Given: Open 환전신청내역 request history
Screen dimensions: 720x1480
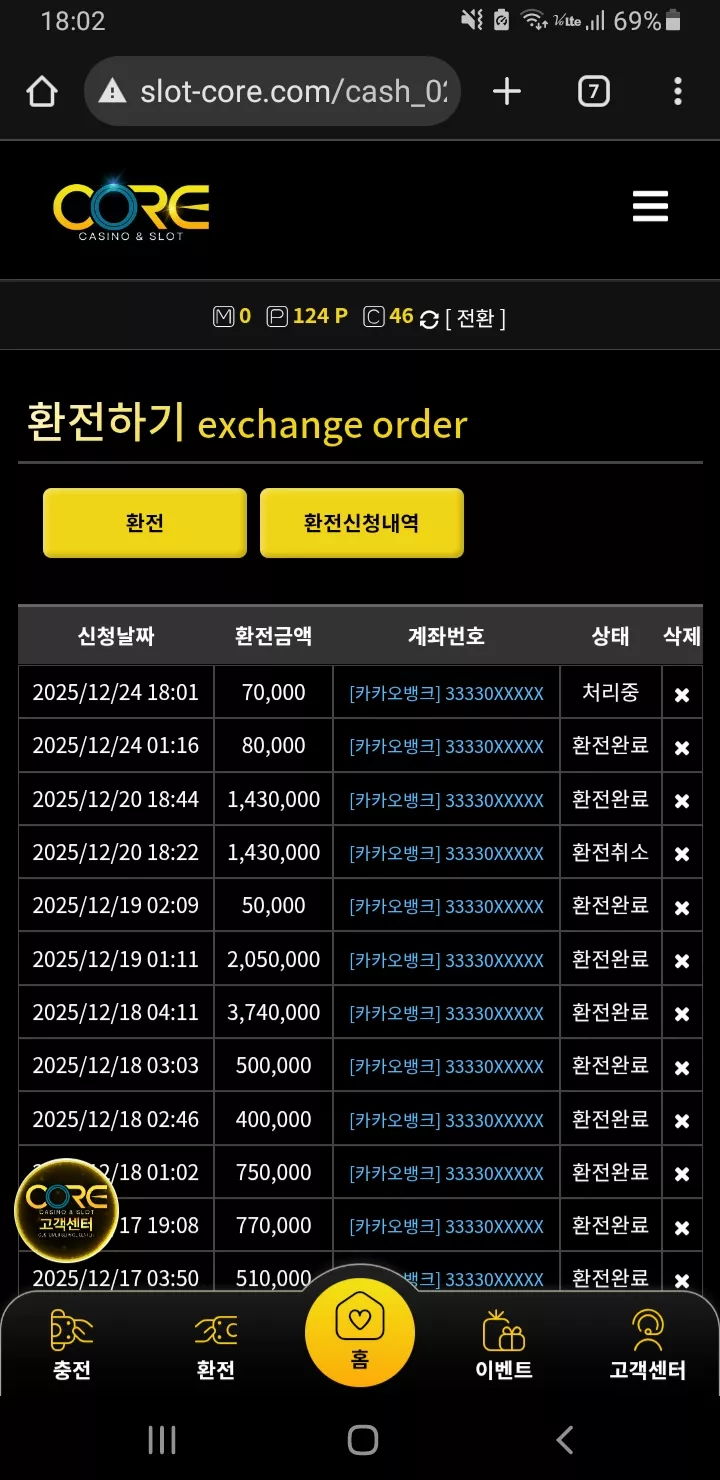Looking at the screenshot, I should point(362,523).
